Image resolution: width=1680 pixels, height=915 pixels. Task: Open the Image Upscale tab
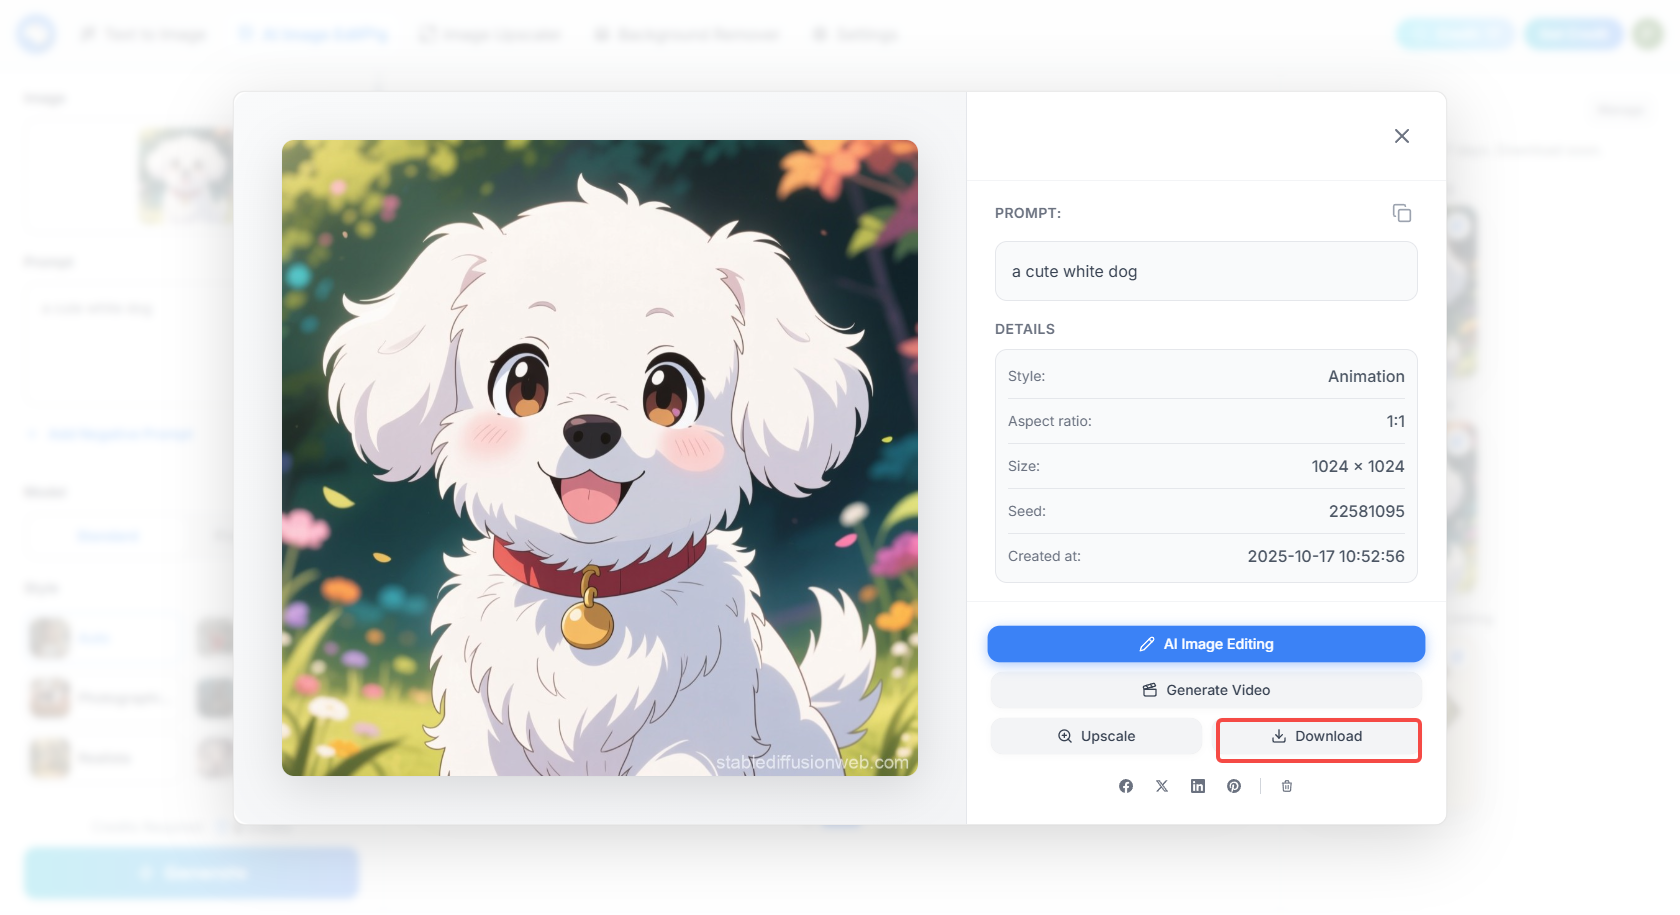(489, 33)
